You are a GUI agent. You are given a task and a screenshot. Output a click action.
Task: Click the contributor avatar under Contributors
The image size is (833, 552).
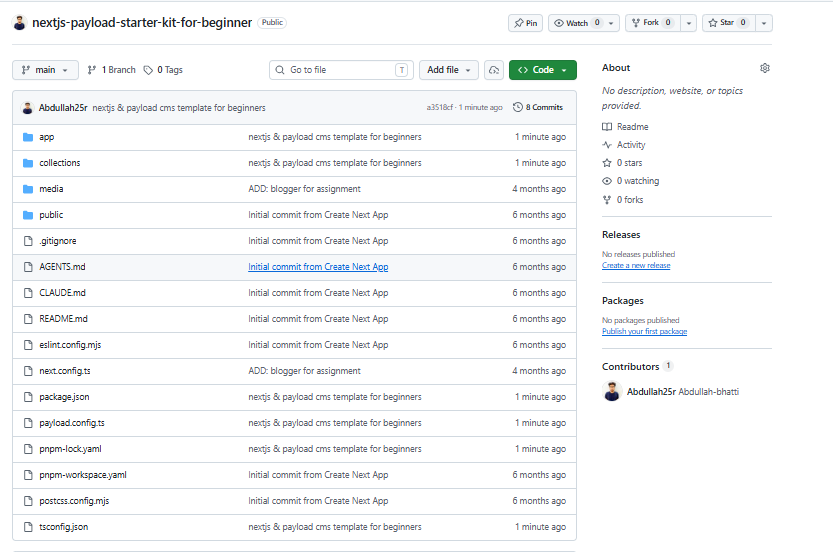pos(612,392)
